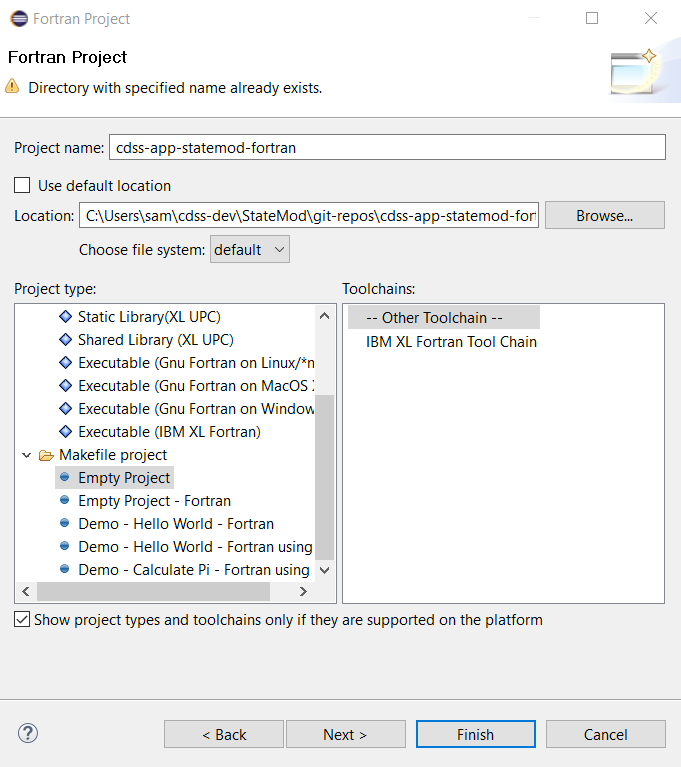Click the help question mark icon
The image size is (681, 767).
pos(28,734)
